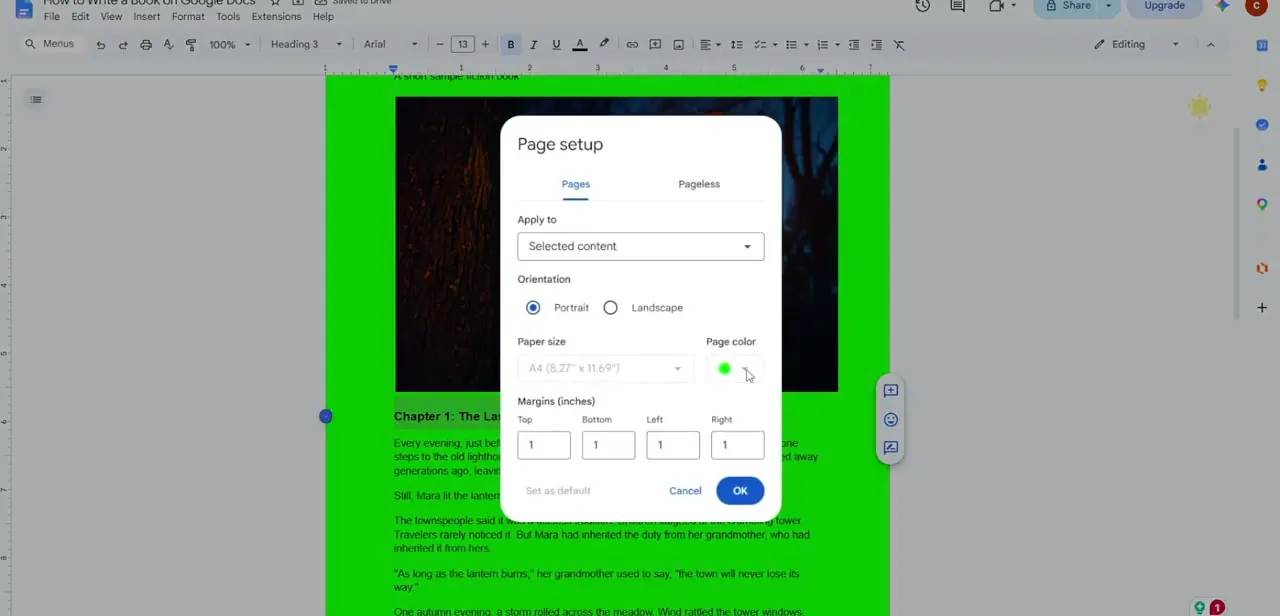This screenshot has width=1280, height=616.
Task: Increase font size with plus button
Action: (485, 44)
